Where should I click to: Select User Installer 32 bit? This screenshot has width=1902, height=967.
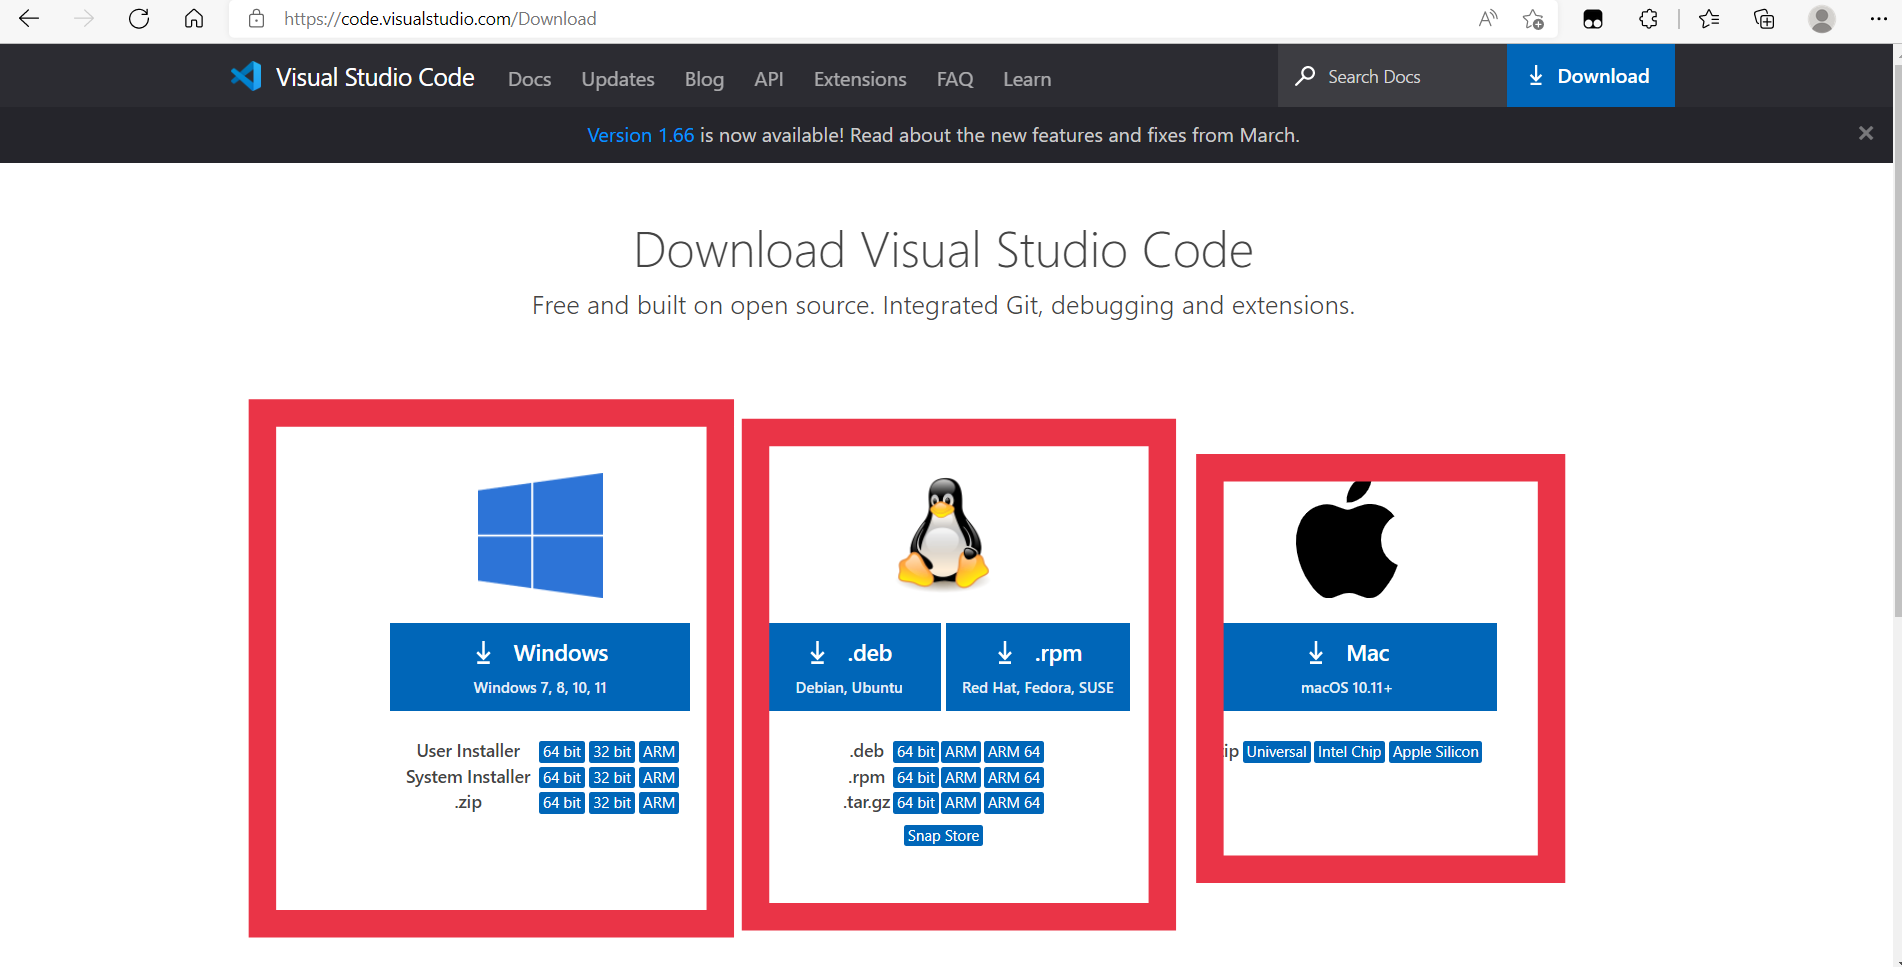click(612, 752)
